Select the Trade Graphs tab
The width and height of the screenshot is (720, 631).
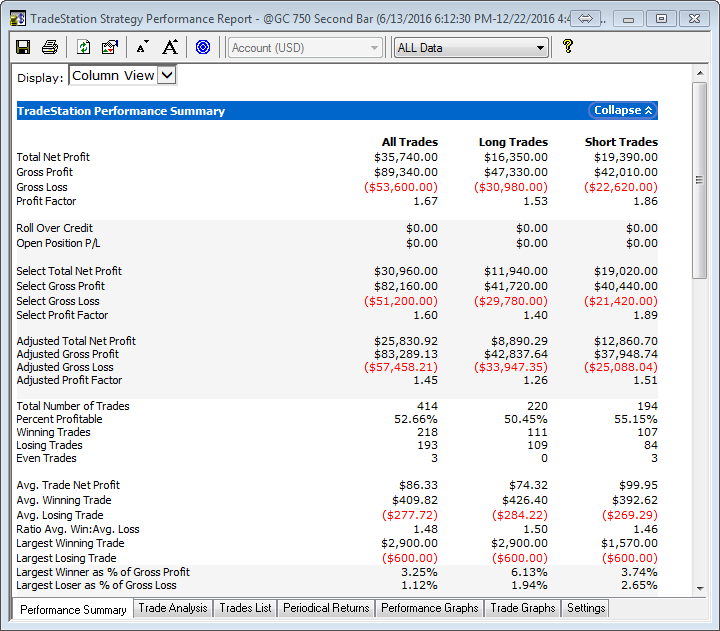click(x=523, y=608)
